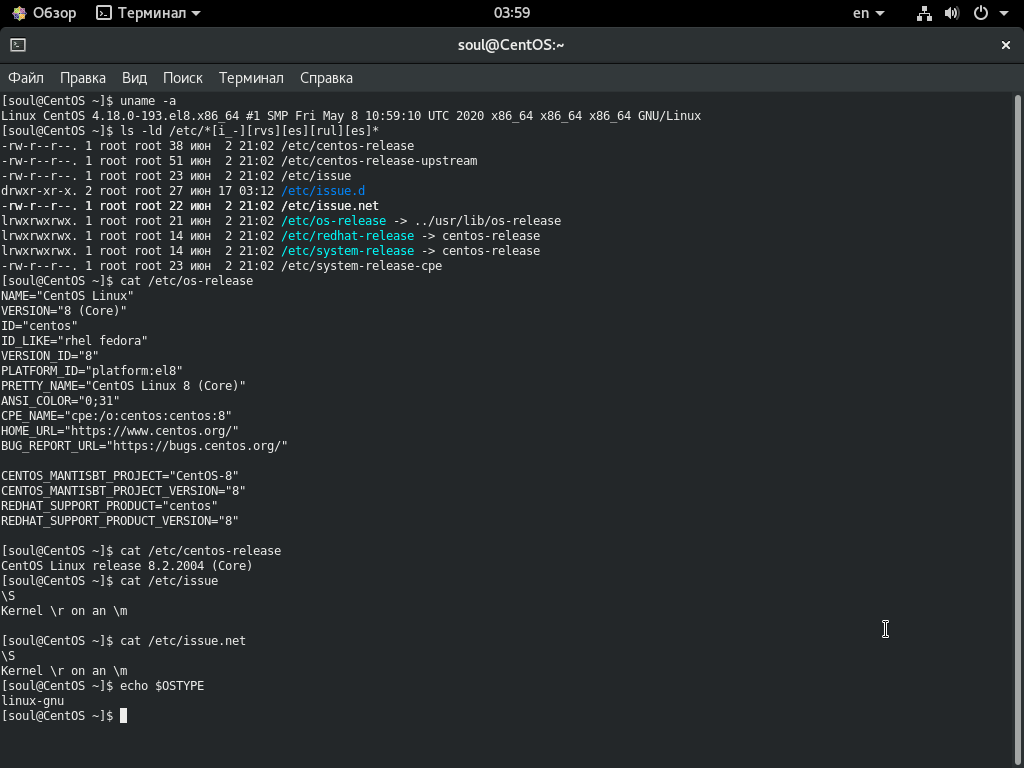Screen dimensions: 1024x768
Task: Open the Правка menu
Action: tap(83, 78)
